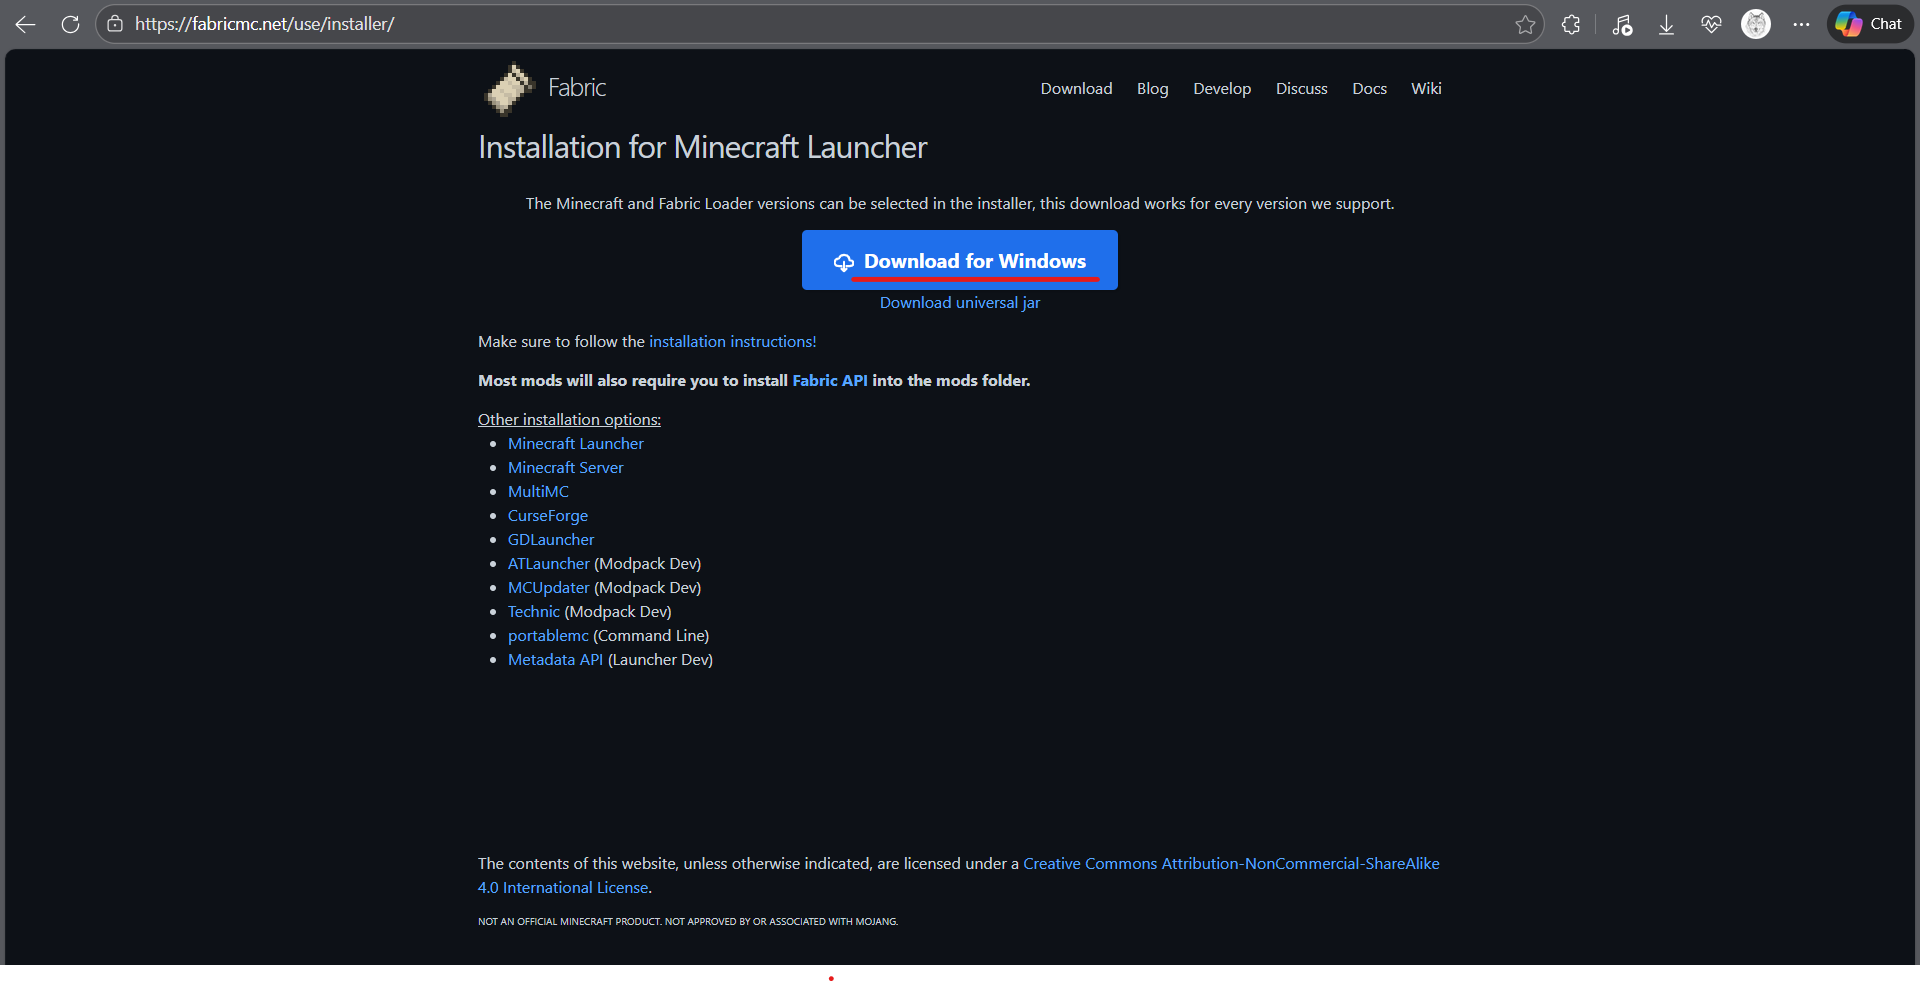Viewport: 1920px width, 982px height.
Task: Focus the address bar URL field
Action: [x=800, y=24]
